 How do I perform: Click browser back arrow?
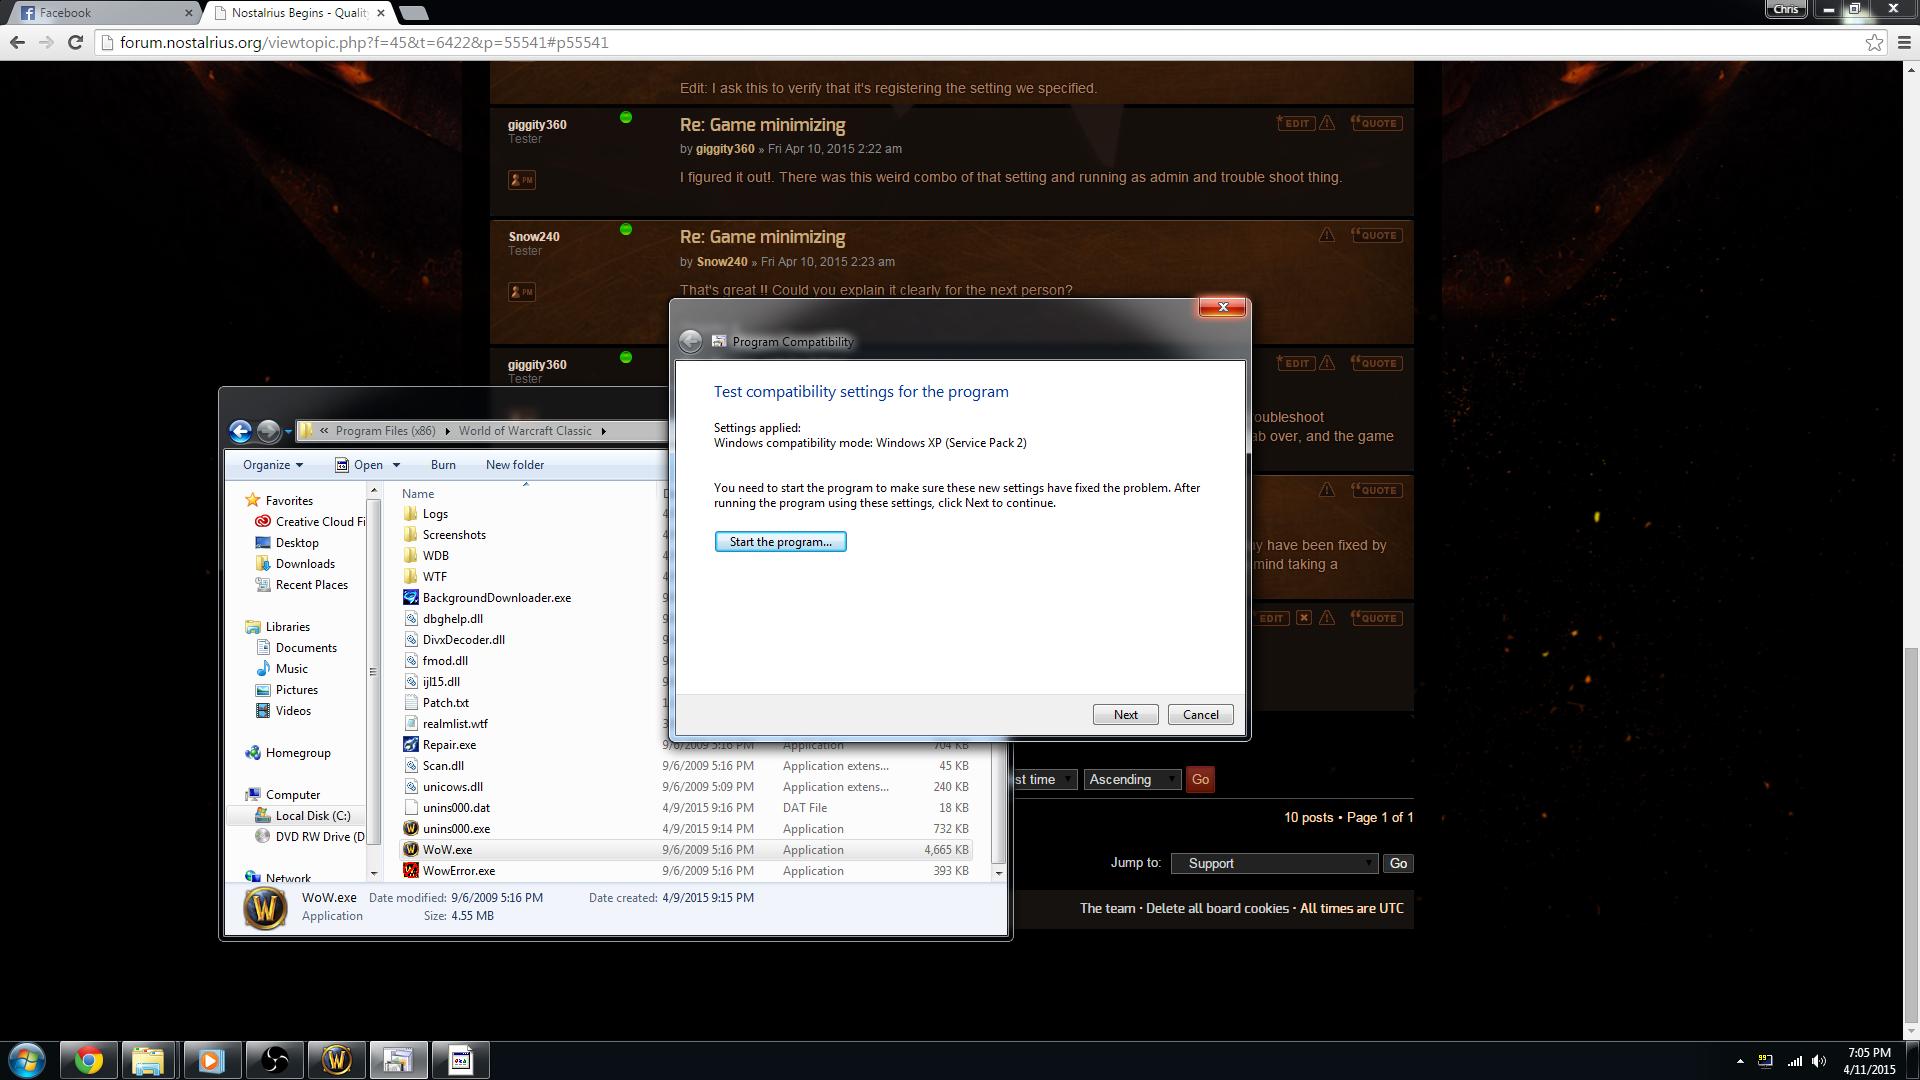pos(17,43)
